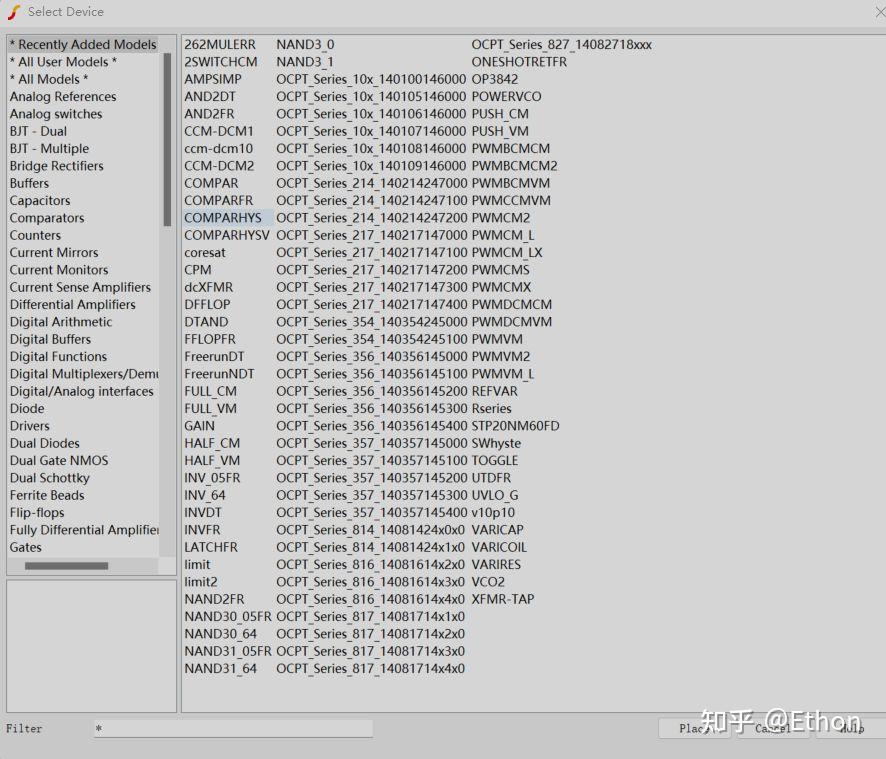Viewport: 886px width, 759px height.
Task: Select Digital Buffers category
Action: pos(50,339)
